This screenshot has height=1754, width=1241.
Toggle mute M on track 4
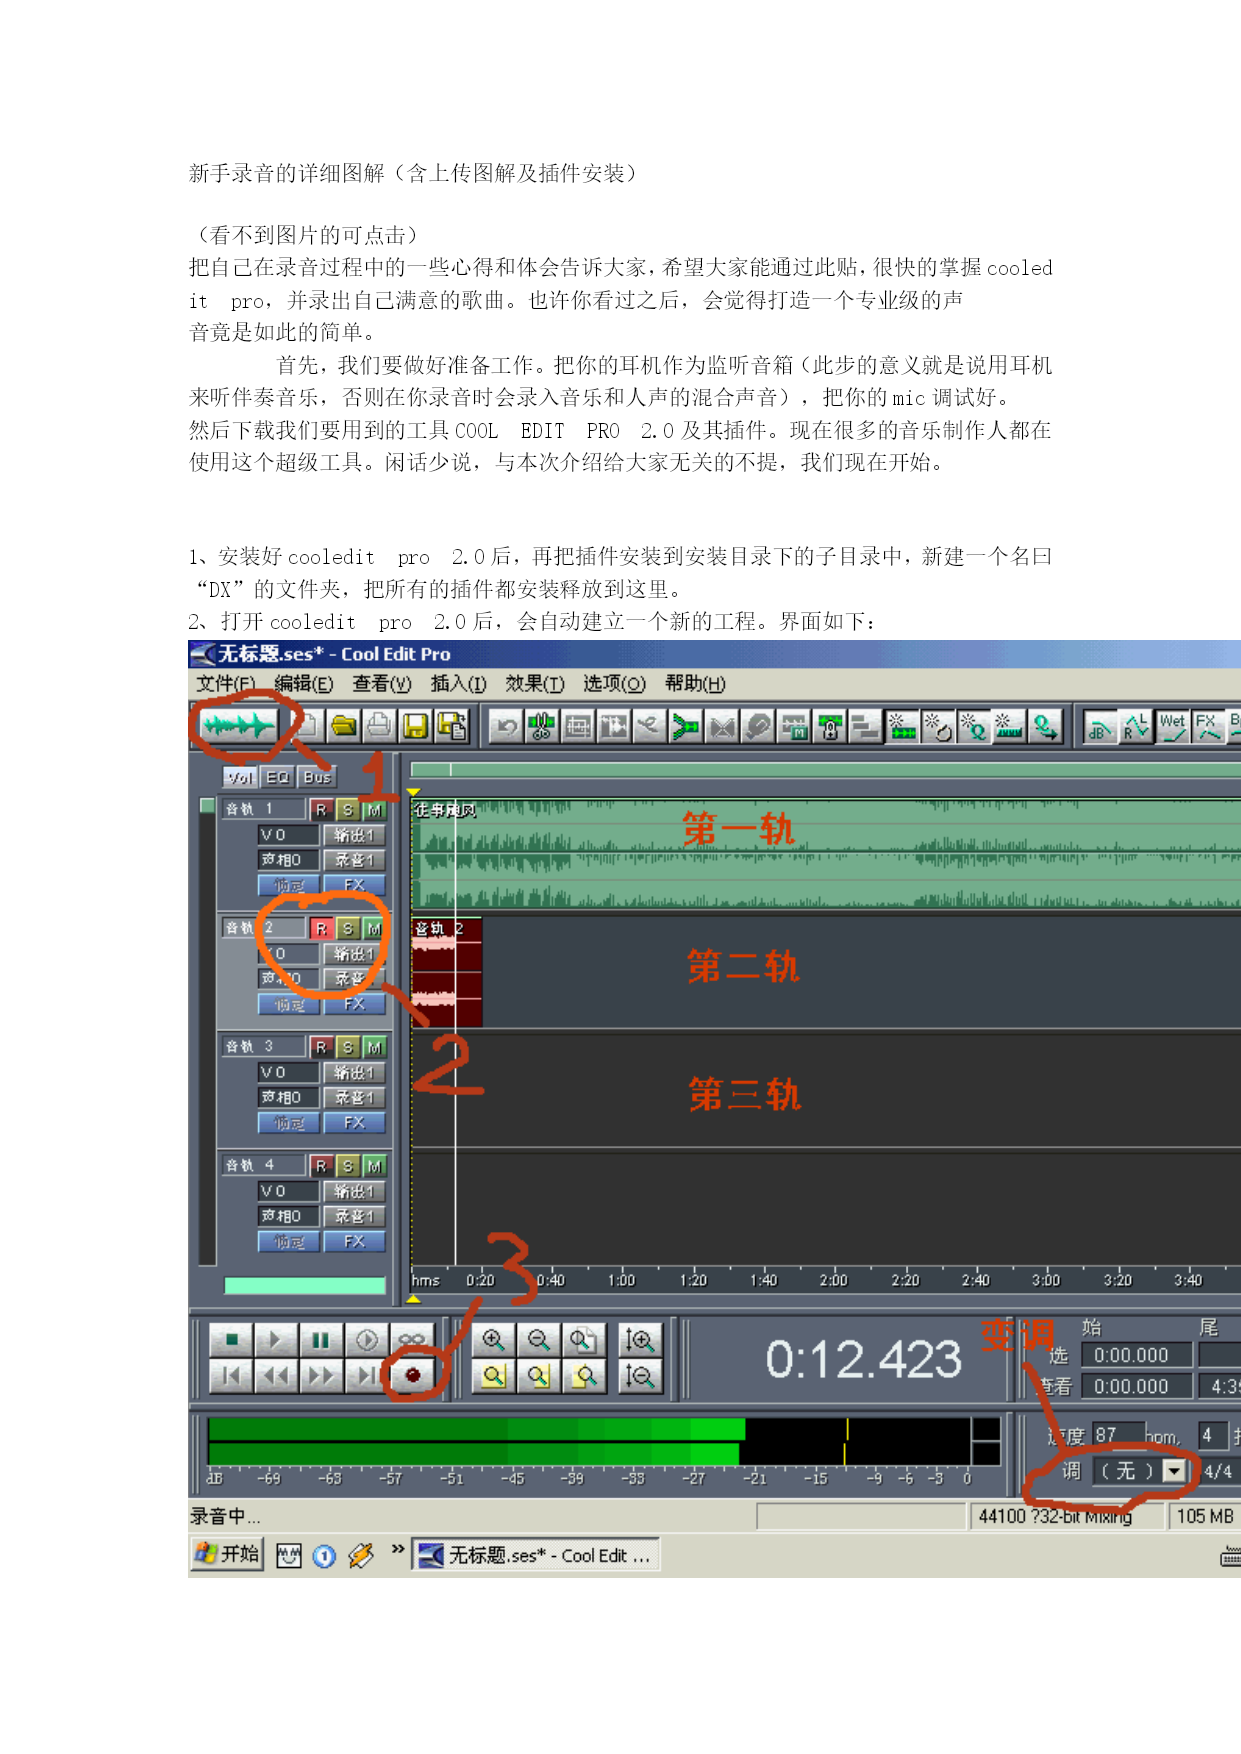(374, 1166)
